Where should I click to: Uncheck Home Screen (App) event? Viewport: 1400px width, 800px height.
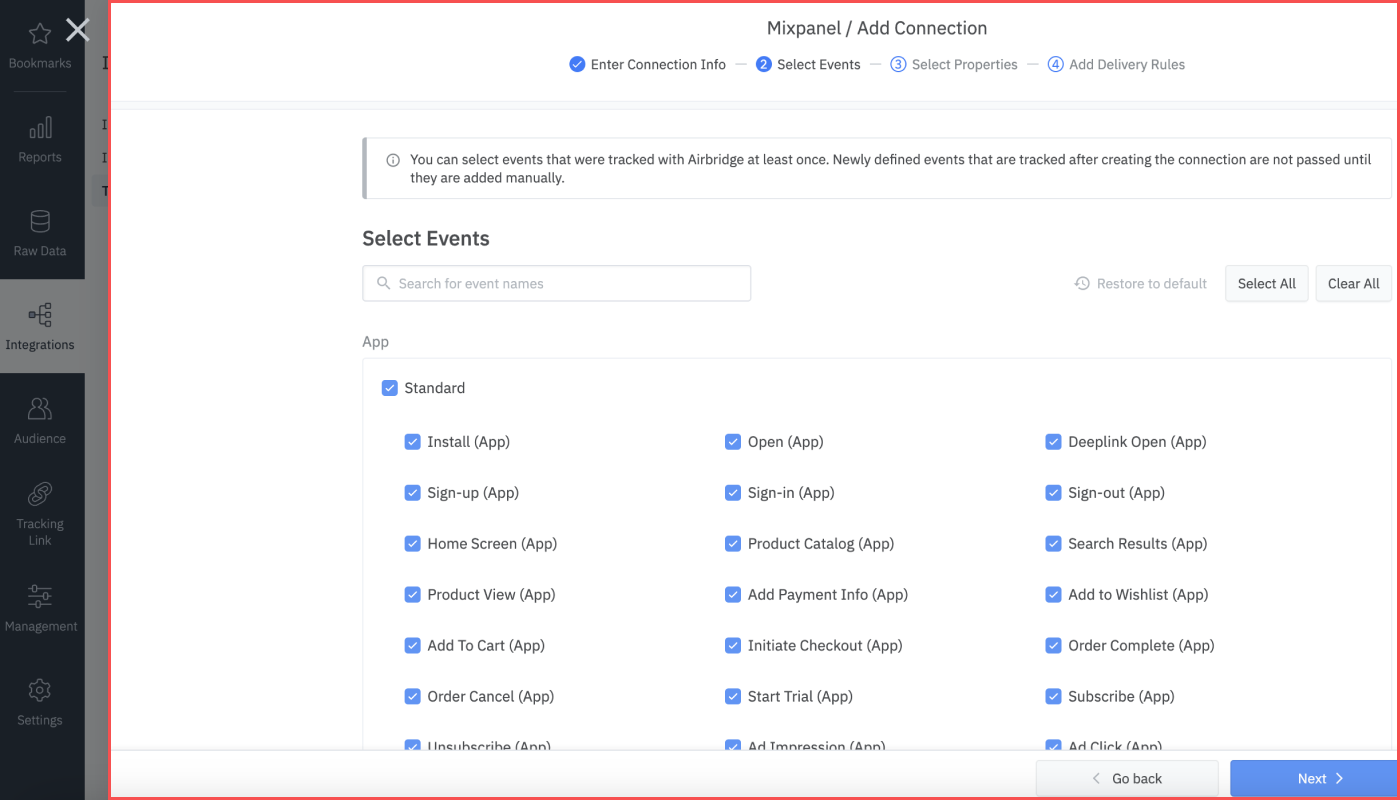pos(412,543)
